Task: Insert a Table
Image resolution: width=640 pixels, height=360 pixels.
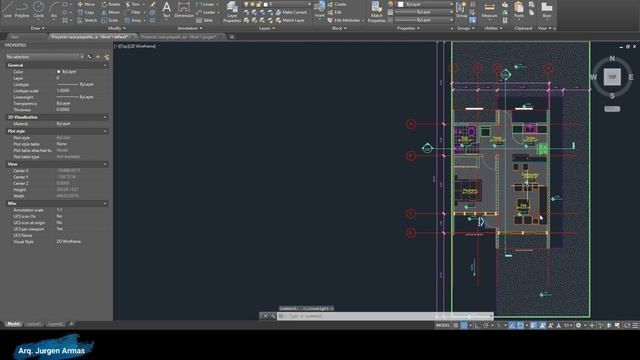Action: coord(204,20)
